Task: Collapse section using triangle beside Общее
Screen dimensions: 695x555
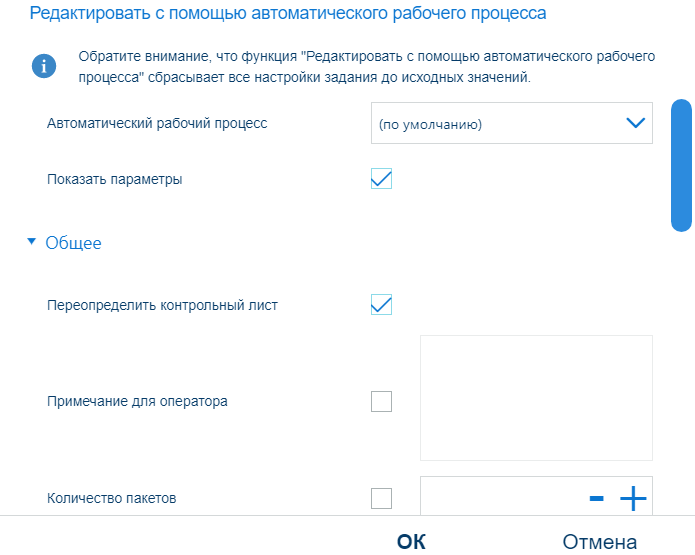Action: pyautogui.click(x=32, y=242)
